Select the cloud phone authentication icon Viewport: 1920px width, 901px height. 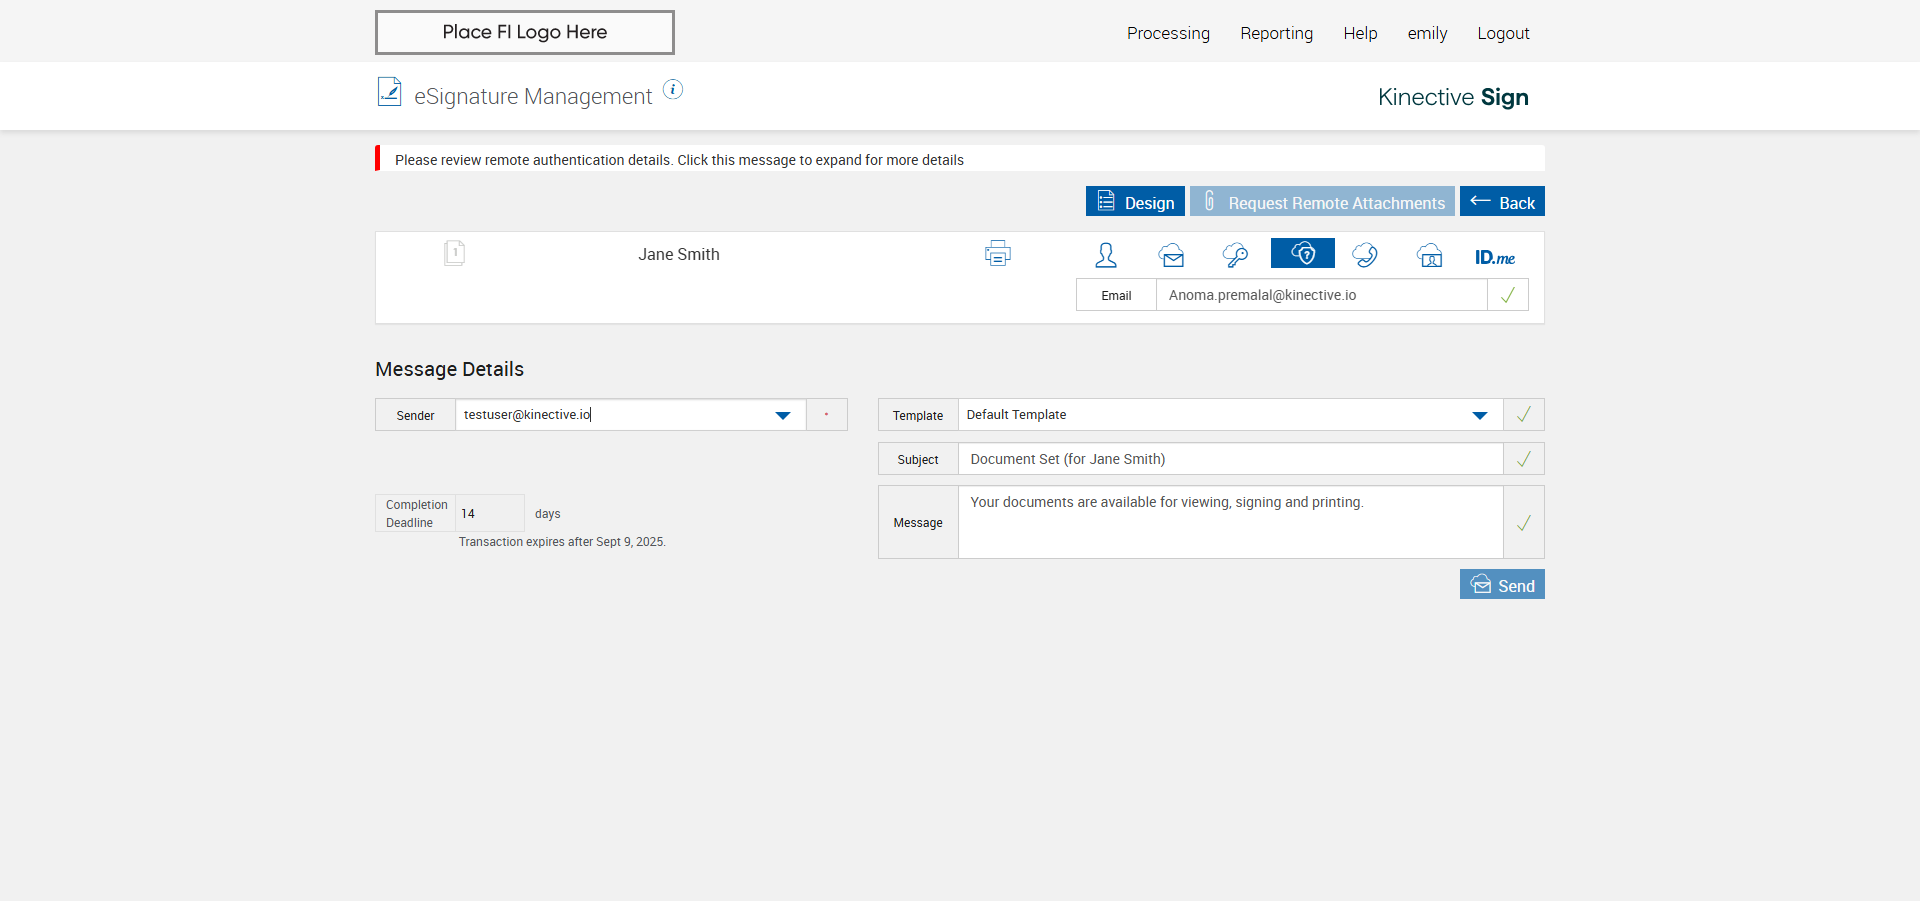[1365, 256]
